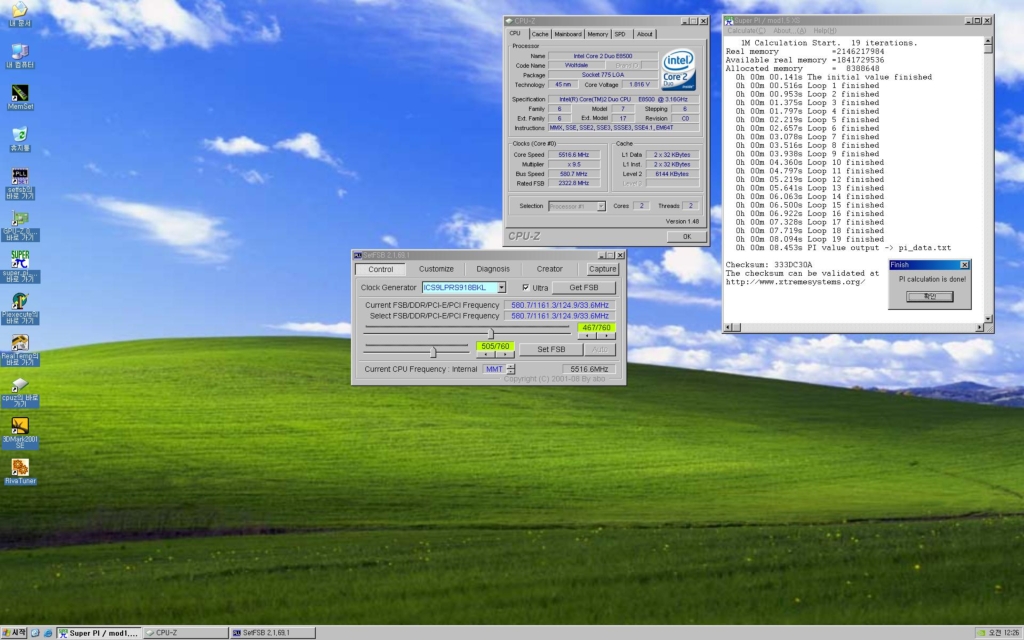1024x640 pixels.
Task: Click the Super PI taskbar button
Action: pyautogui.click(x=99, y=633)
